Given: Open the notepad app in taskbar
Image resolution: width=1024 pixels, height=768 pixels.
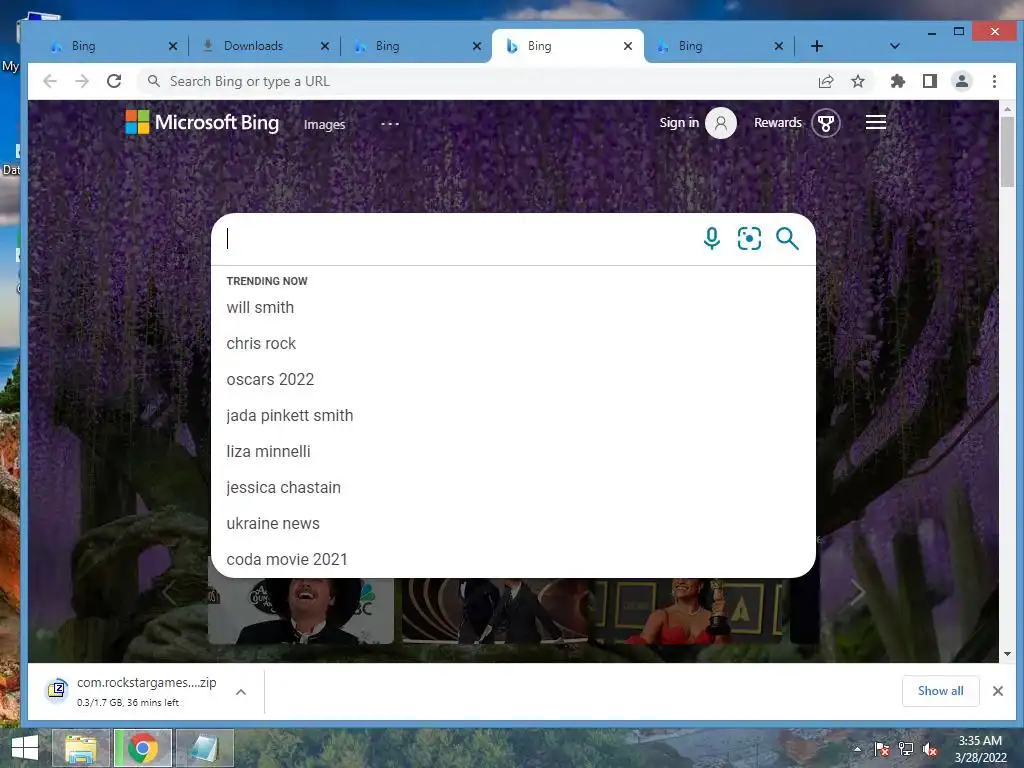Looking at the screenshot, I should click(x=204, y=748).
